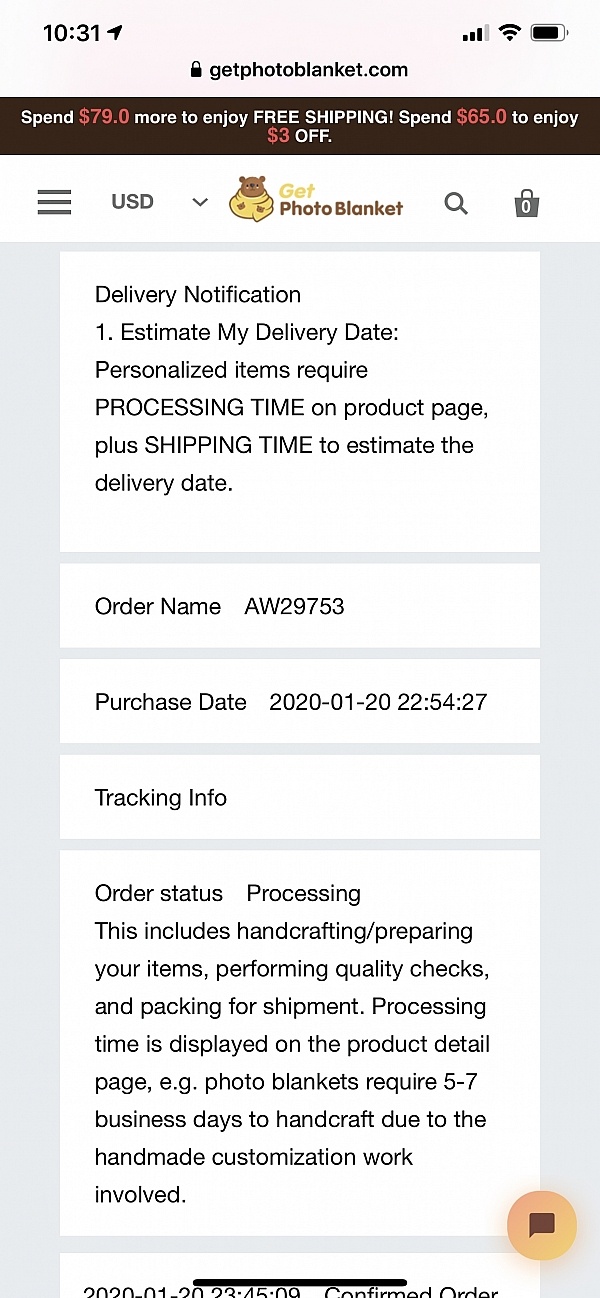Image resolution: width=600 pixels, height=1298 pixels.
Task: Select the Tracking Info row
Action: [300, 797]
